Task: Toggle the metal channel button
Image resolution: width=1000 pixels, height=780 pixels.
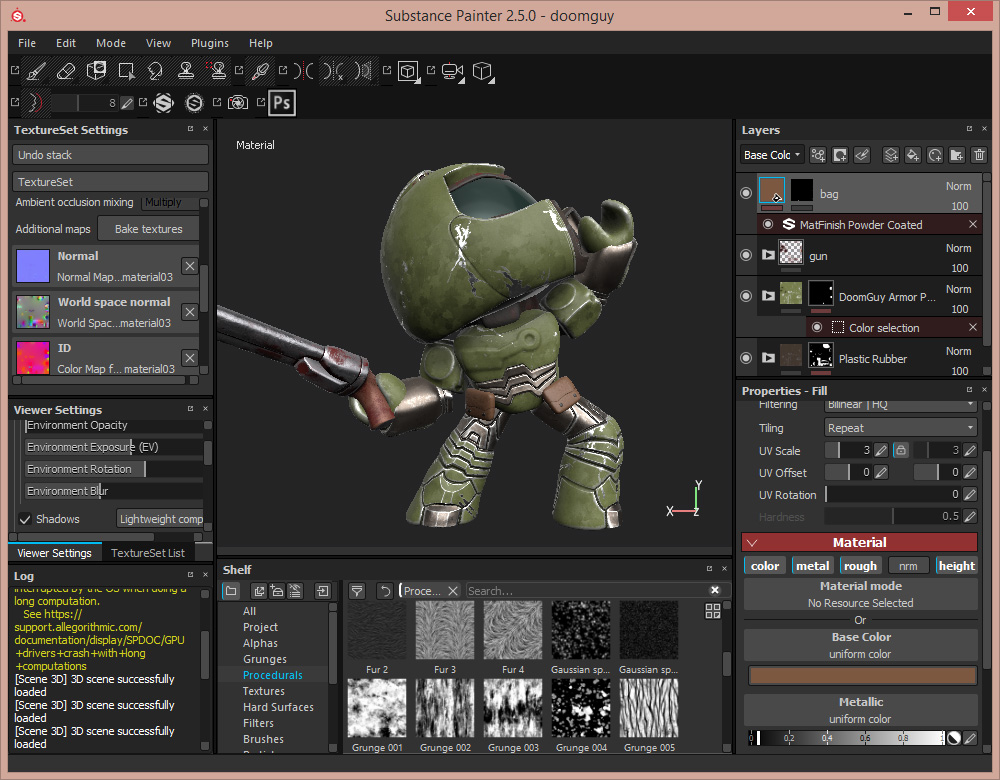Action: (812, 566)
